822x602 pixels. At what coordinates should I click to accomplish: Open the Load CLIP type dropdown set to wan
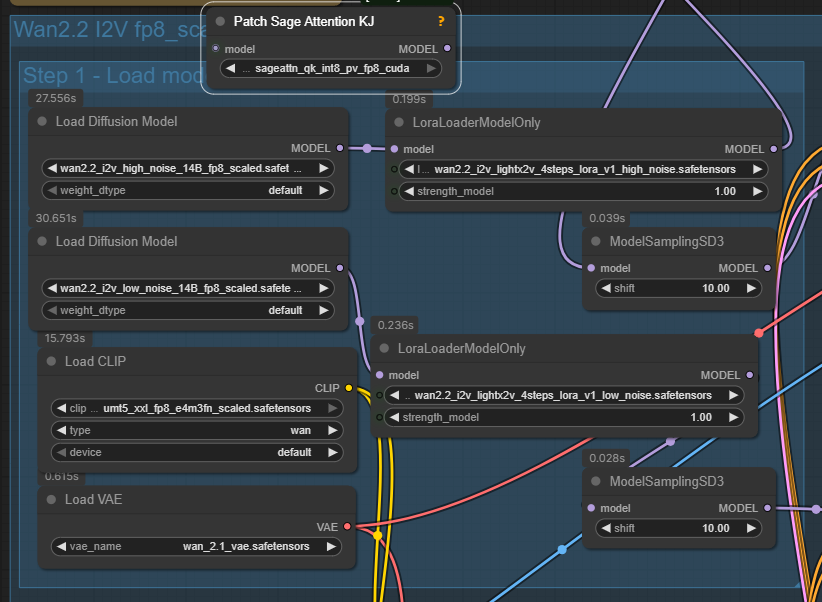pyautogui.click(x=197, y=431)
